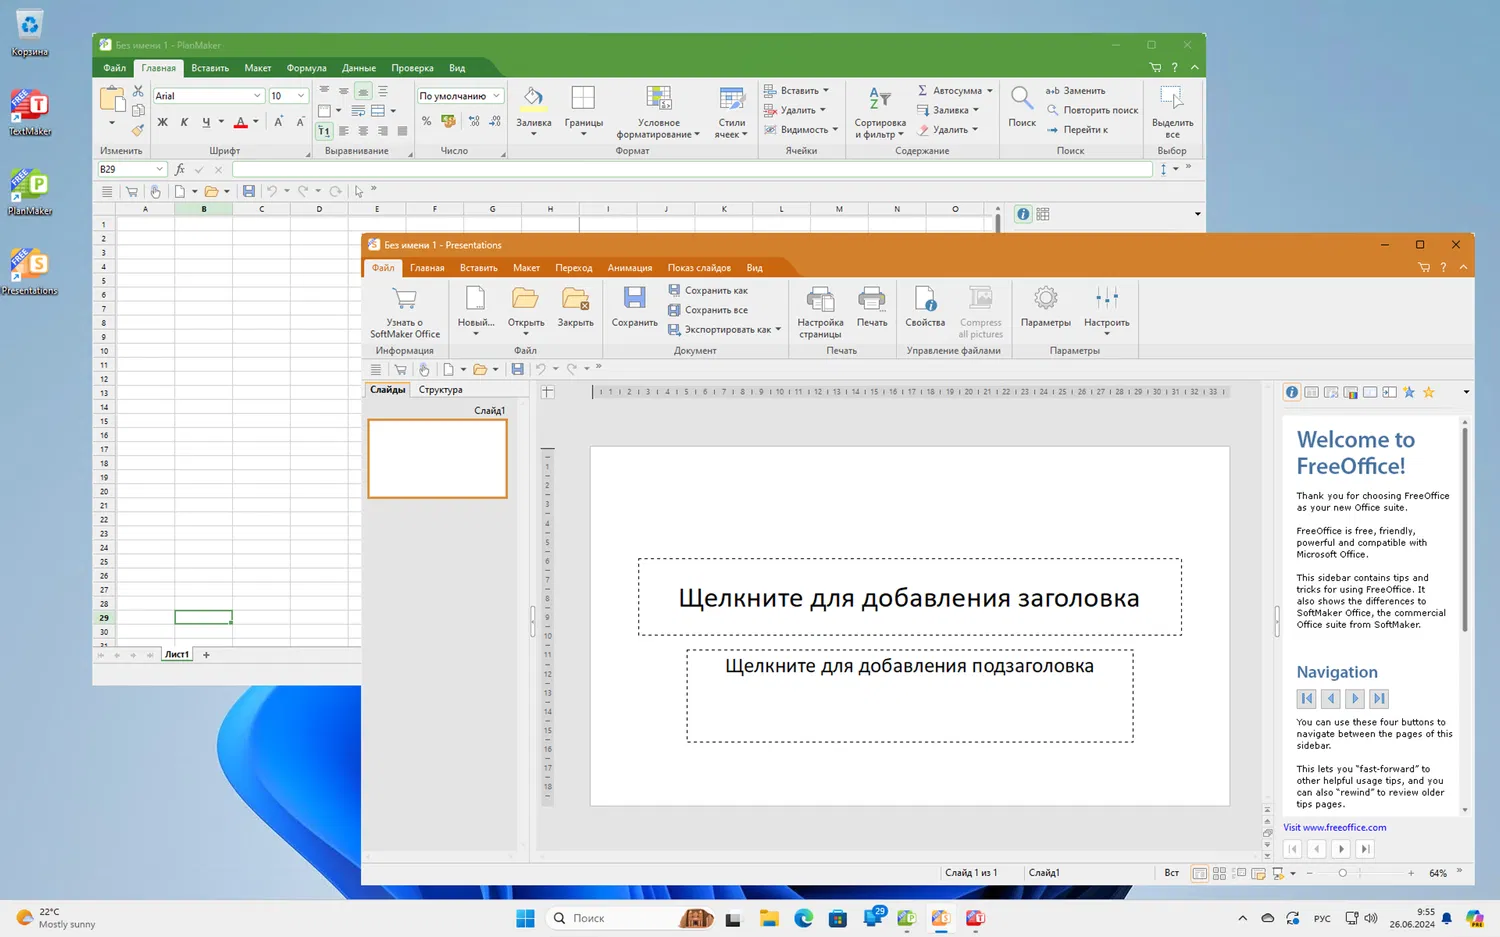The height and width of the screenshot is (937, 1500).
Task: Click the percent format icon in PlanMaker
Action: click(x=427, y=121)
